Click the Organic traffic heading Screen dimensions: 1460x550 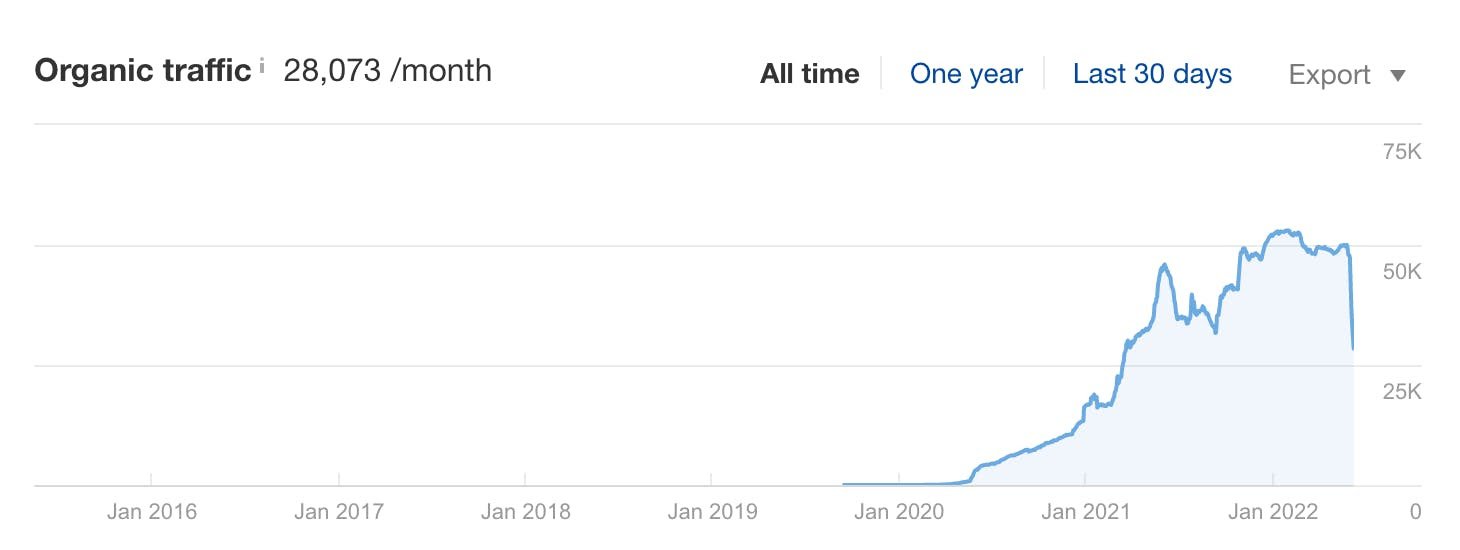142,71
